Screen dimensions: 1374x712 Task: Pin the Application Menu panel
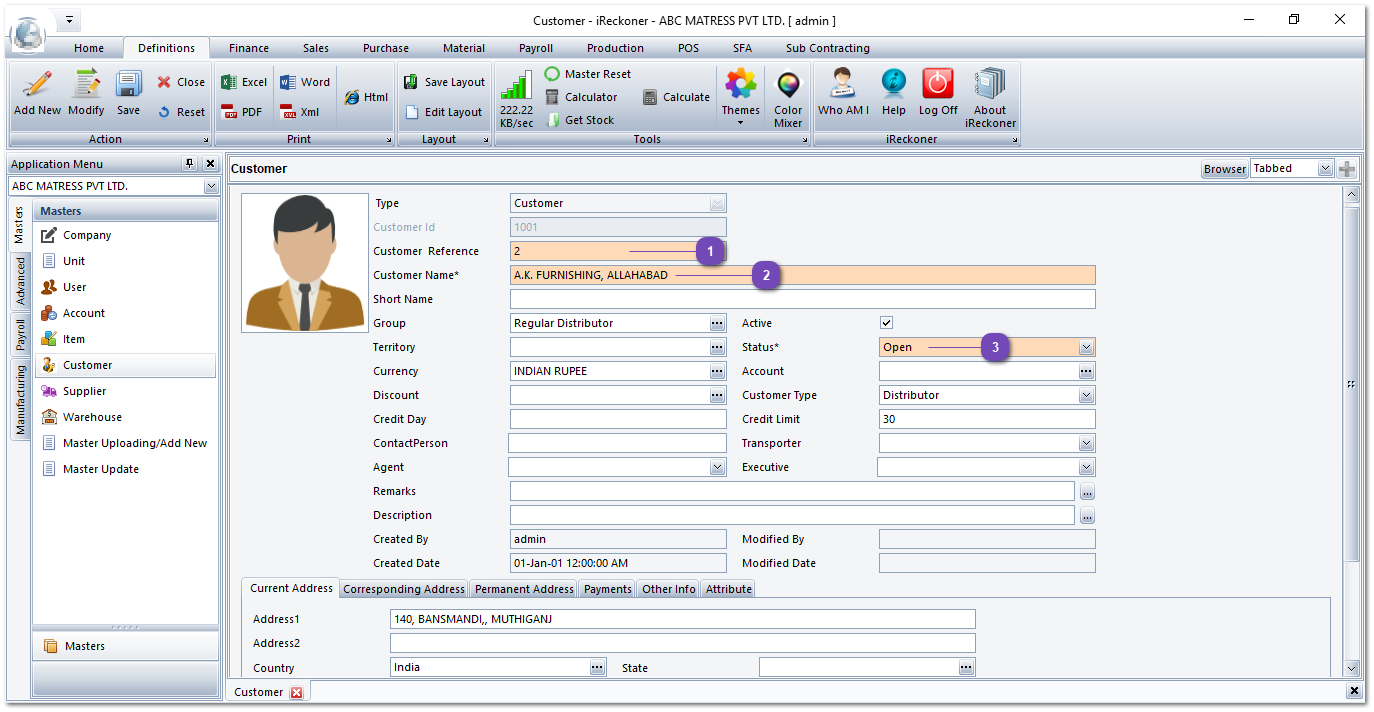[189, 164]
